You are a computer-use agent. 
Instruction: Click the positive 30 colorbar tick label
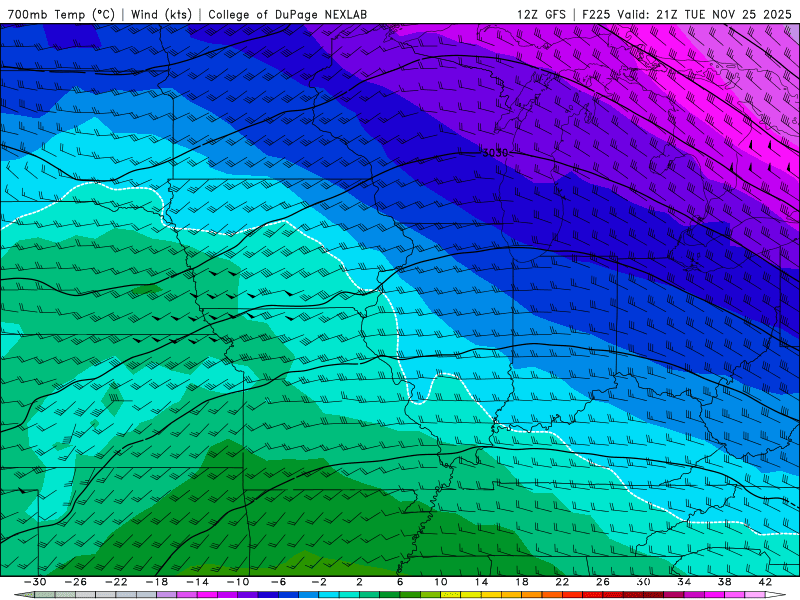(643, 582)
